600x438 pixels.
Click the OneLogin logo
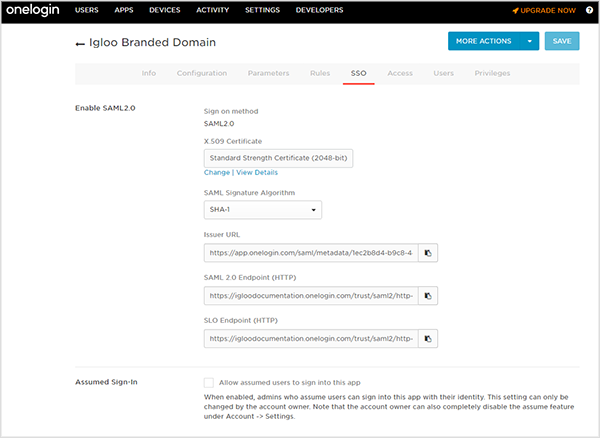pos(34,10)
